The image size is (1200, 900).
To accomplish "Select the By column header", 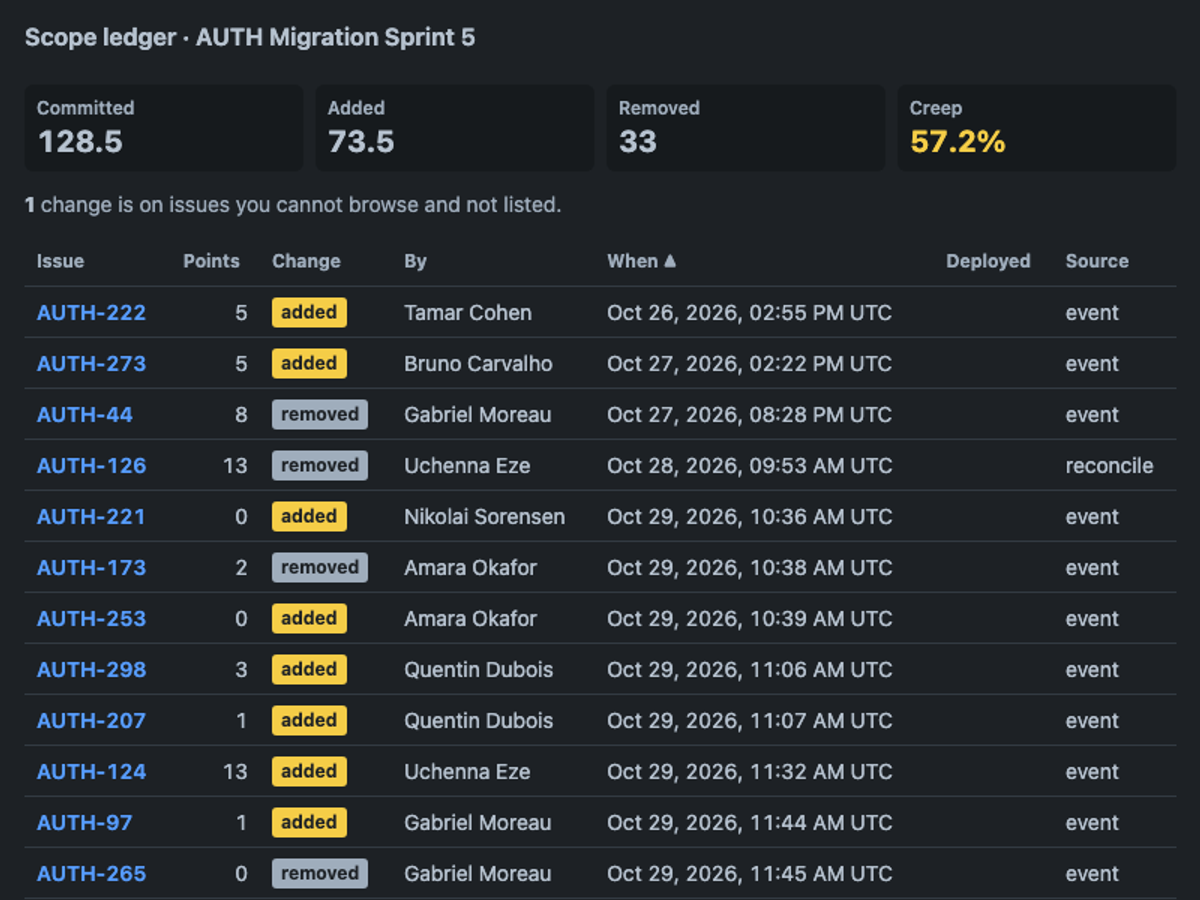I will (x=415, y=261).
